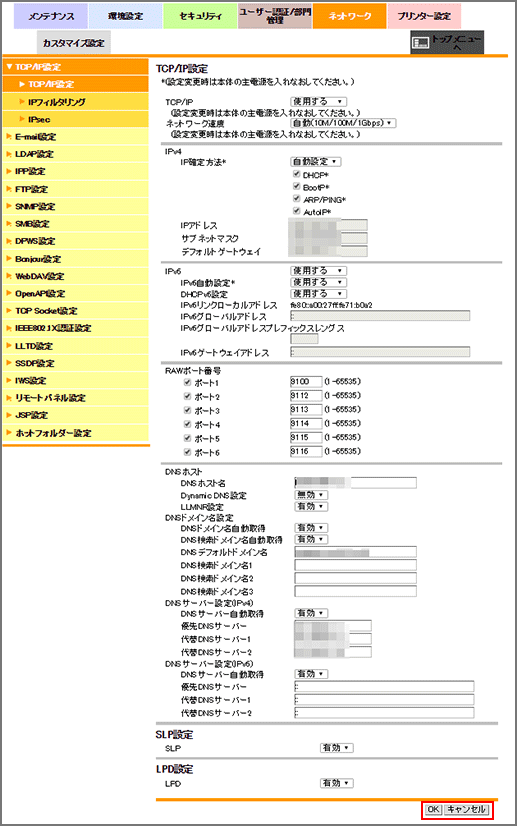Collapse the TCP/IP設定 sidebar section
Image resolution: width=517 pixels, height=826 pixels.
[x=76, y=67]
